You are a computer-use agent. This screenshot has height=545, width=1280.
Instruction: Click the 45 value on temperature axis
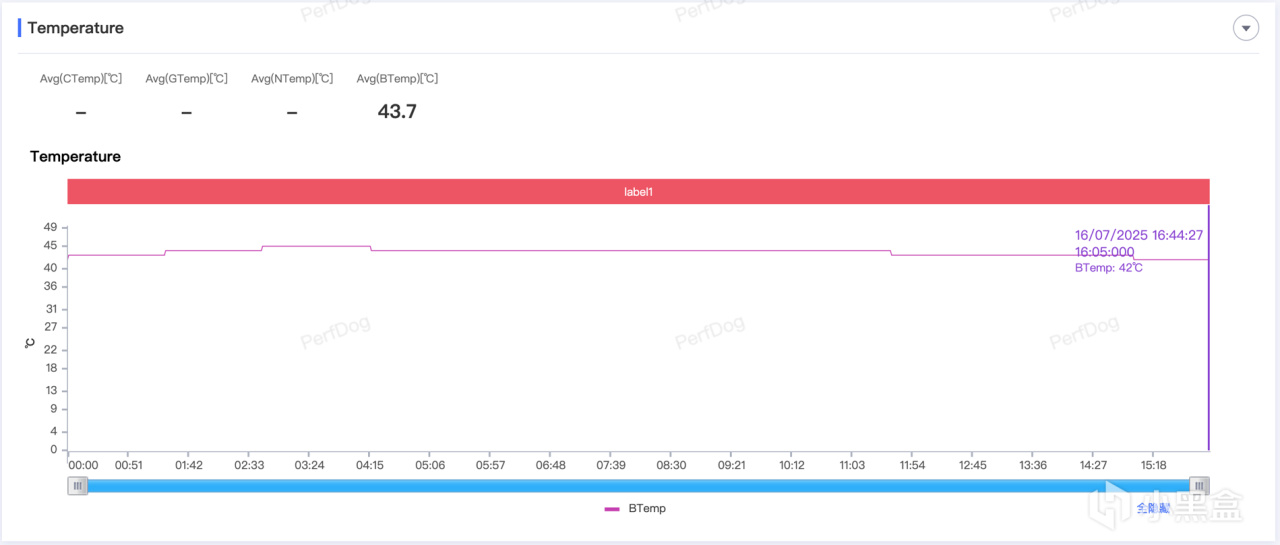point(50,246)
